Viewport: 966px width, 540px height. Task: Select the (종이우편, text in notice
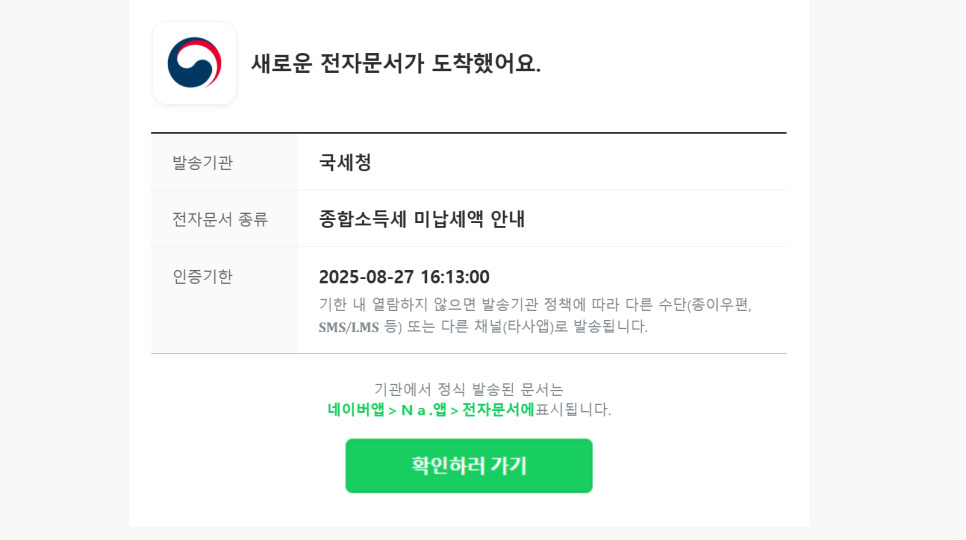click(x=719, y=305)
